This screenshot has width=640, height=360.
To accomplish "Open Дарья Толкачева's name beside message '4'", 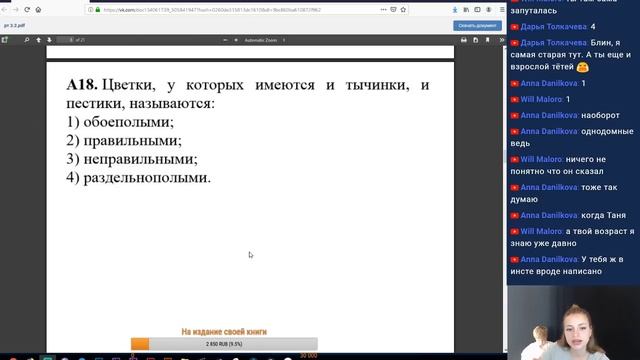I will [x=553, y=27].
